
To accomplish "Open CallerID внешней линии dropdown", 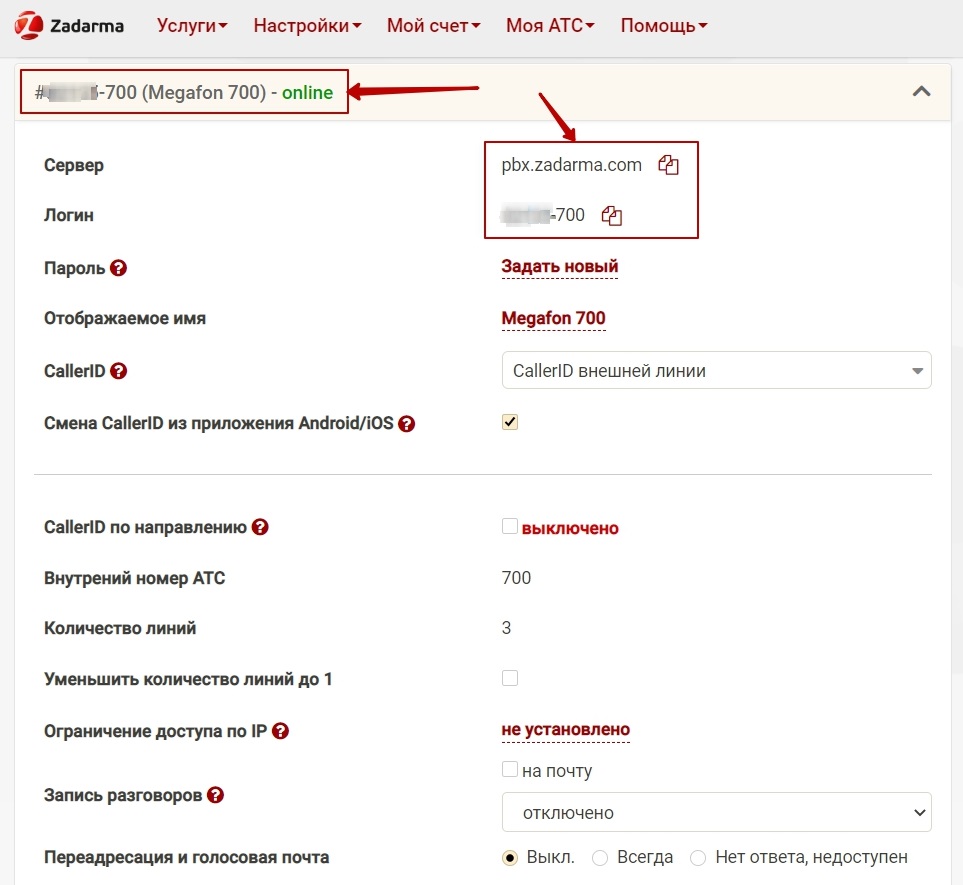I will 716,370.
